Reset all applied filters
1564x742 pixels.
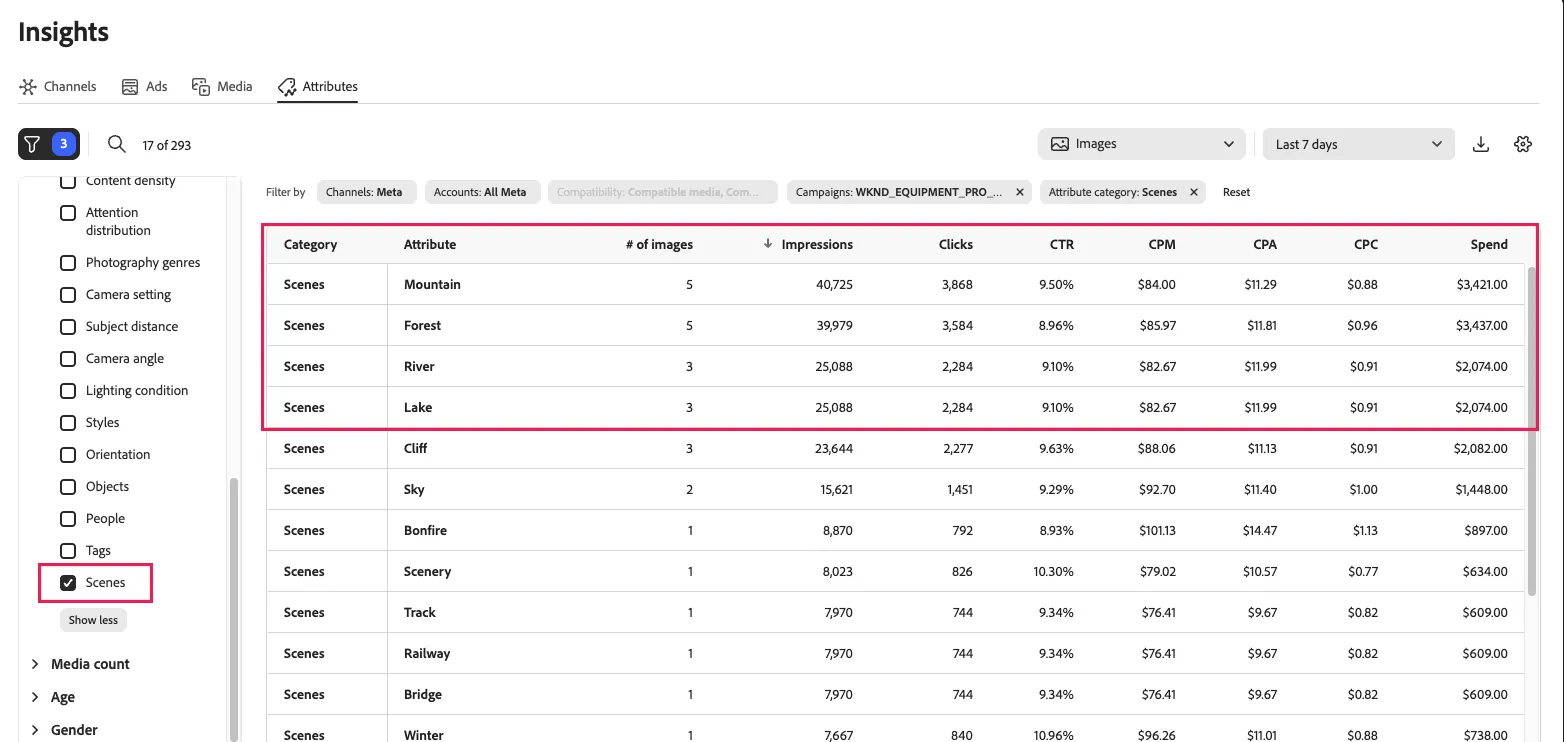point(1236,192)
